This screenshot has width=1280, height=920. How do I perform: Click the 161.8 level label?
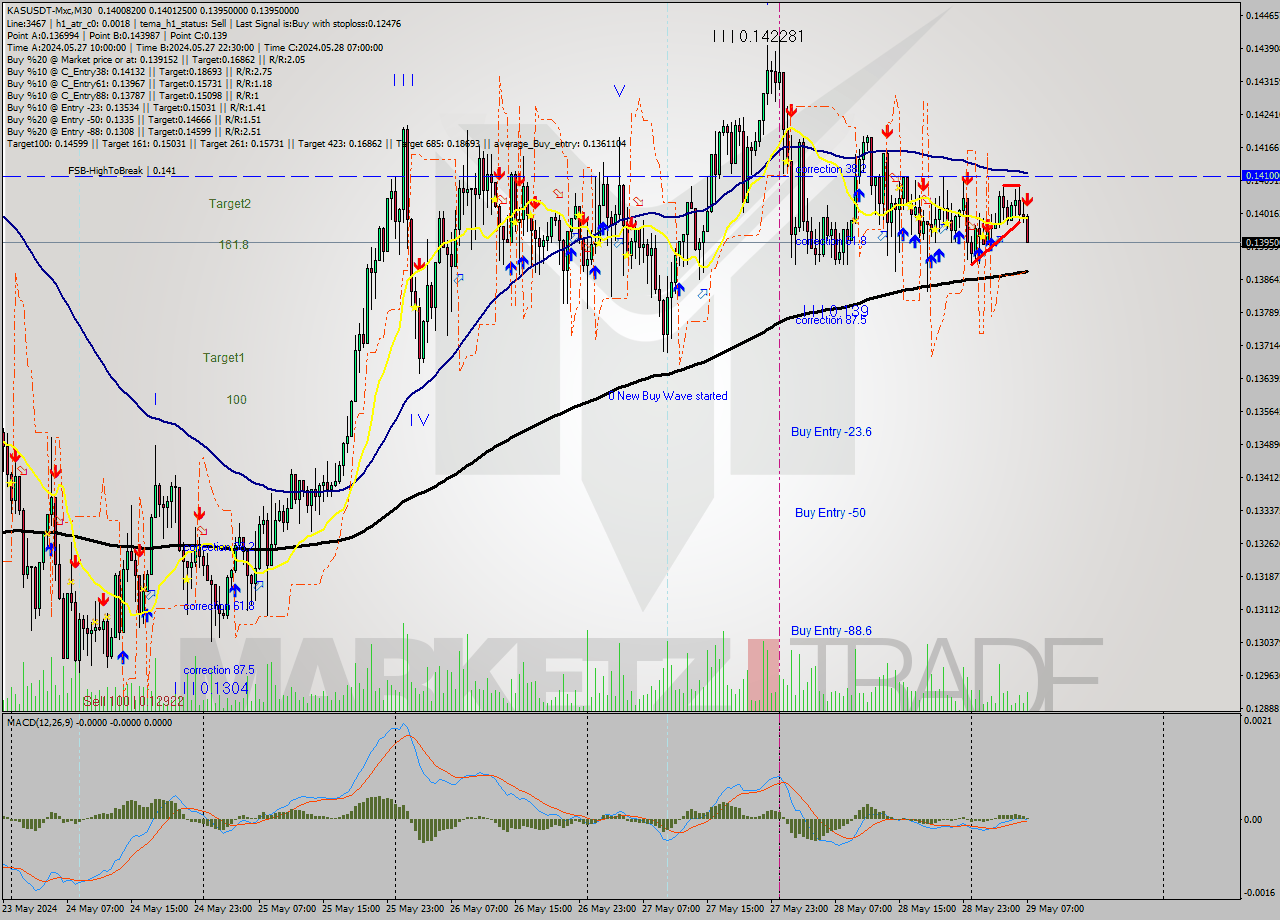234,245
